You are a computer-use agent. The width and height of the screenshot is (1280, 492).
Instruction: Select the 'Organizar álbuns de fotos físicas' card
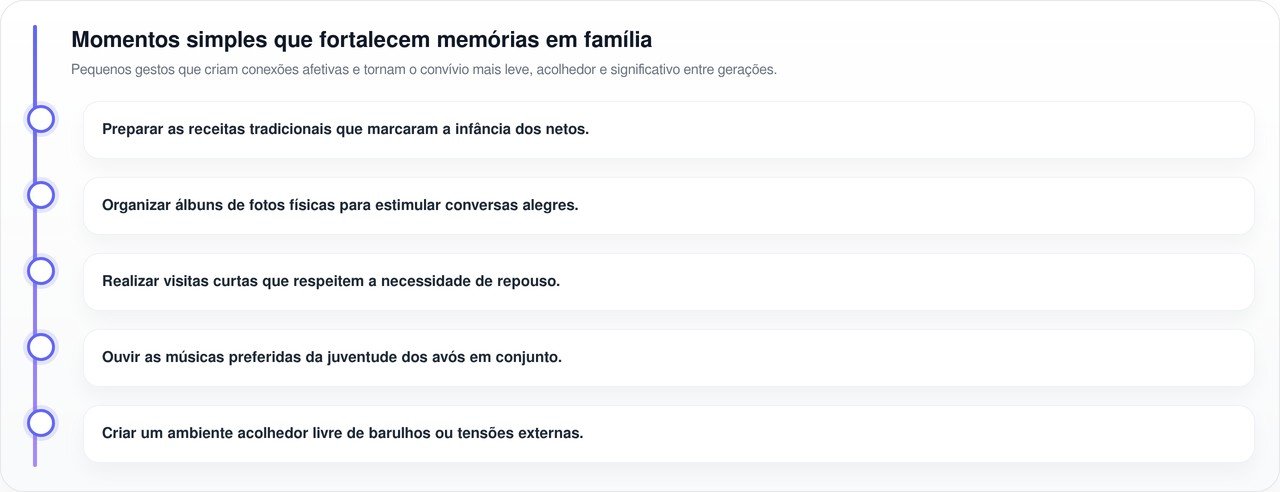click(668, 206)
